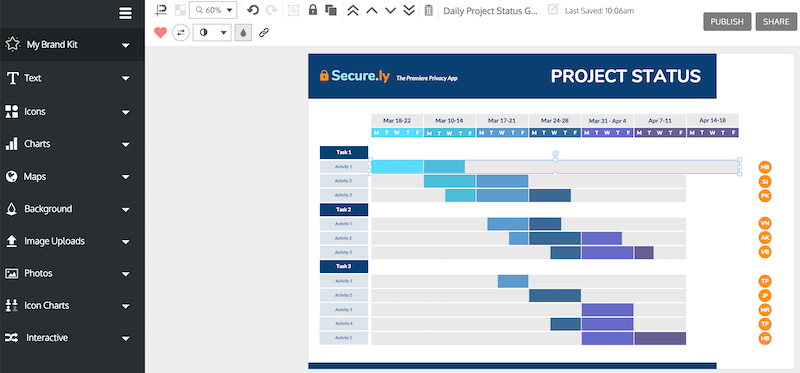Open the My Brand Kit section
This screenshot has width=800, height=373.
click(72, 45)
